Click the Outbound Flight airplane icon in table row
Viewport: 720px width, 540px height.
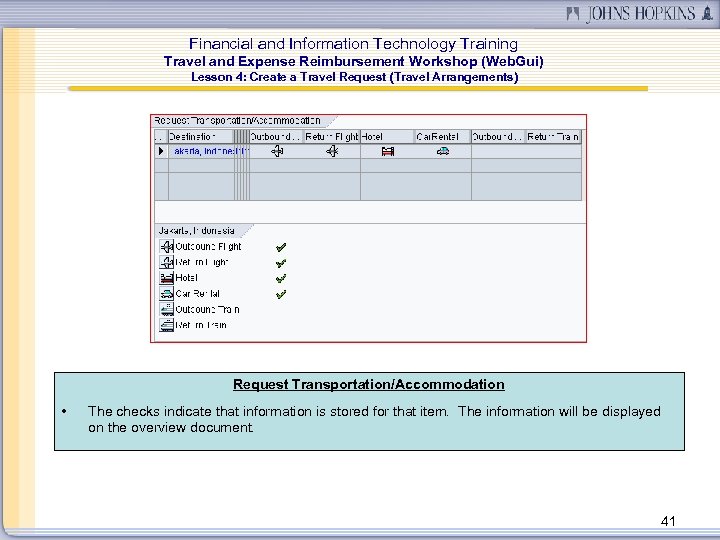pos(277,151)
